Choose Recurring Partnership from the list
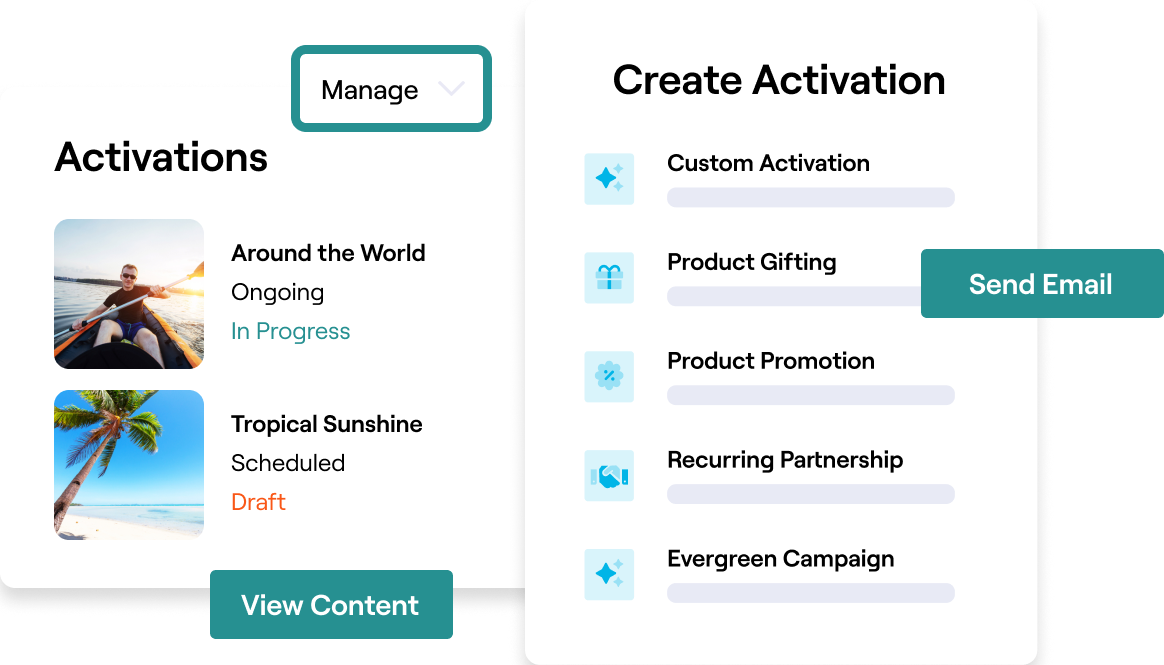The image size is (1164, 665). (785, 460)
